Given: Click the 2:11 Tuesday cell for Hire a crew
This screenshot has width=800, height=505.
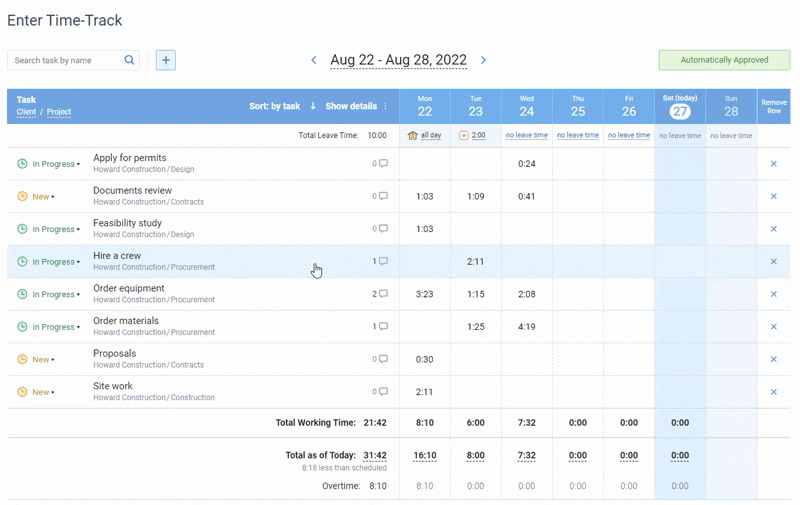Looking at the screenshot, I should (x=476, y=262).
